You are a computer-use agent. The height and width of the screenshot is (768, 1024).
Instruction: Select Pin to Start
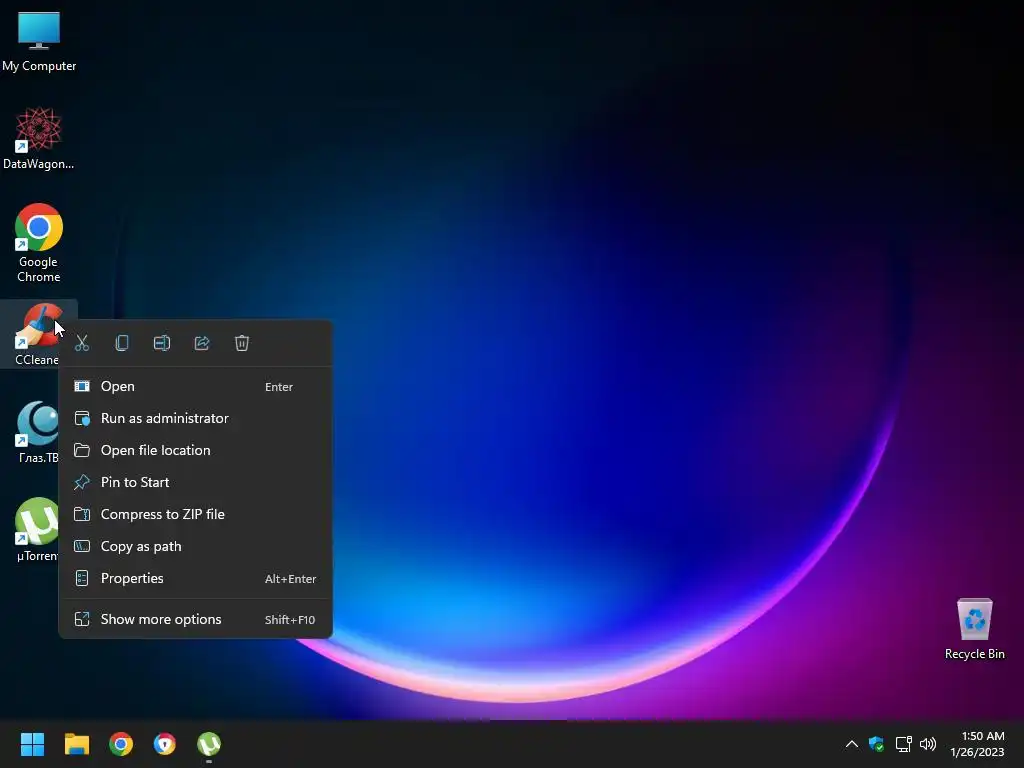[195, 483]
